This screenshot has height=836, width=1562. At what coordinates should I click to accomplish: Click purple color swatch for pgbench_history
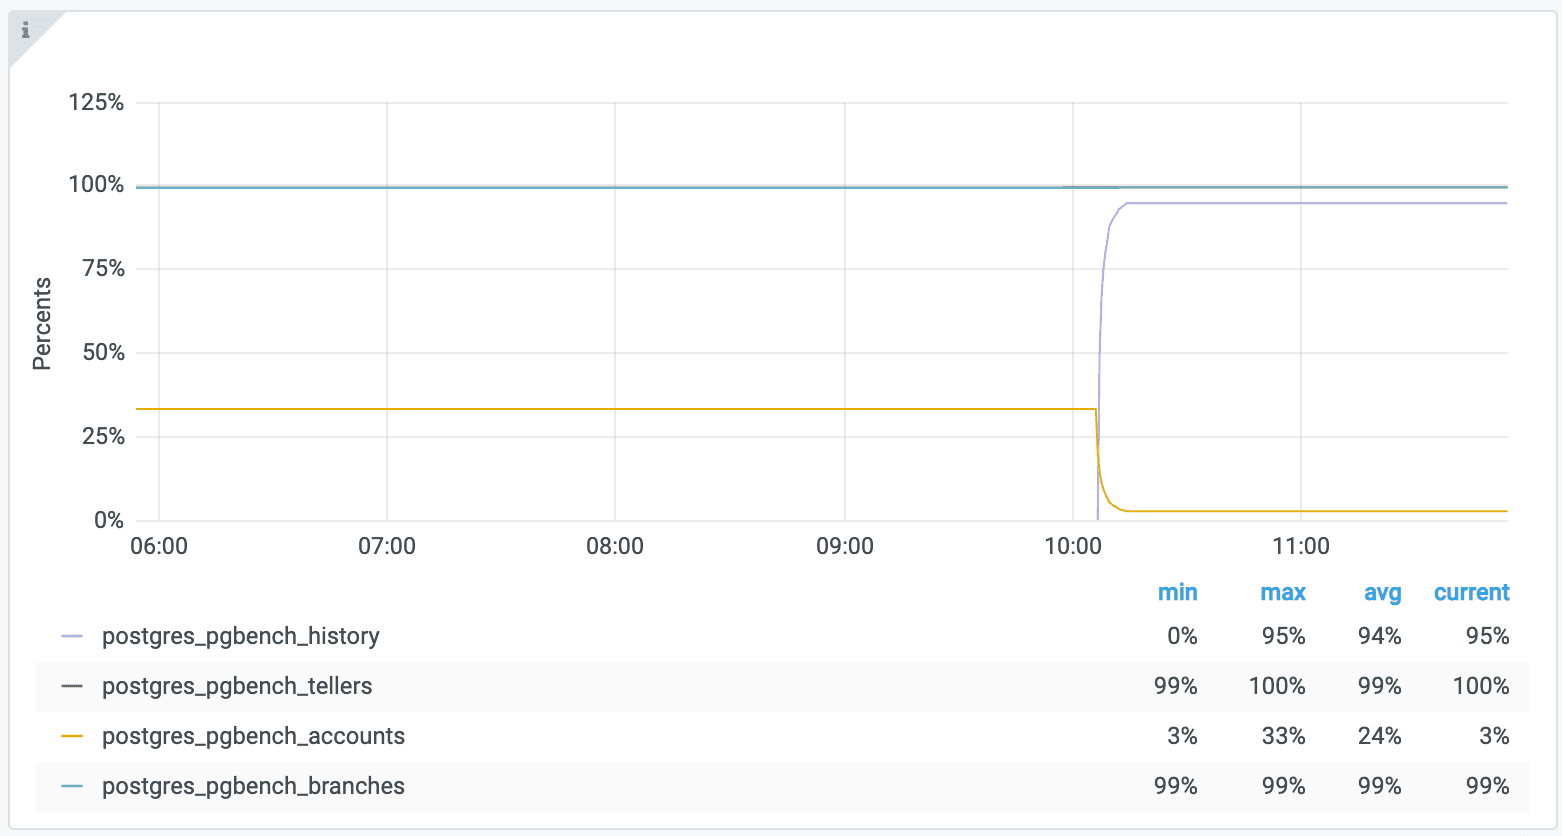pyautogui.click(x=72, y=637)
